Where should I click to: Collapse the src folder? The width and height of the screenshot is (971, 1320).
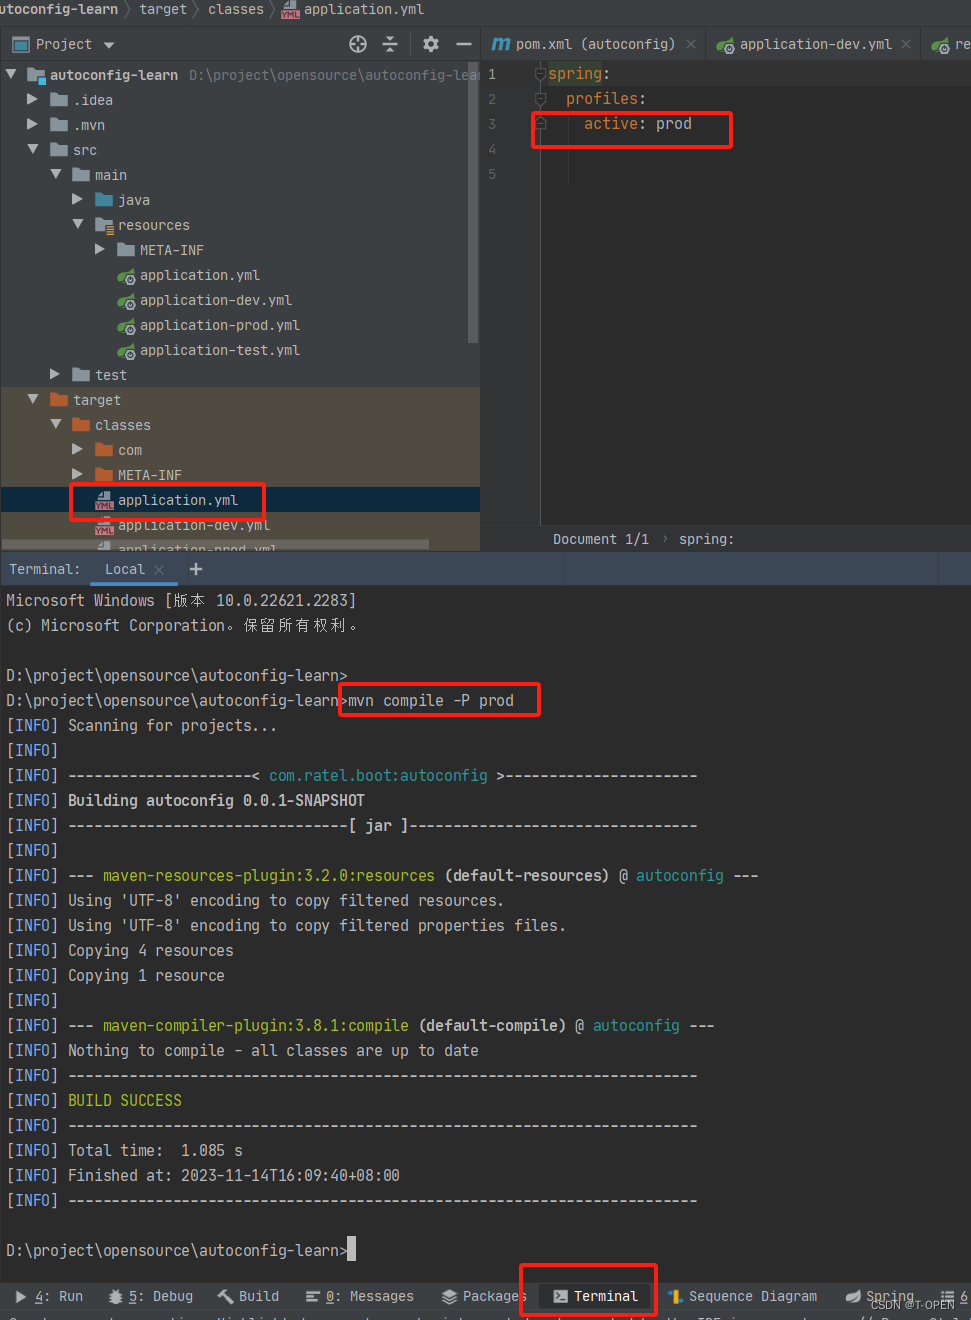coord(32,150)
